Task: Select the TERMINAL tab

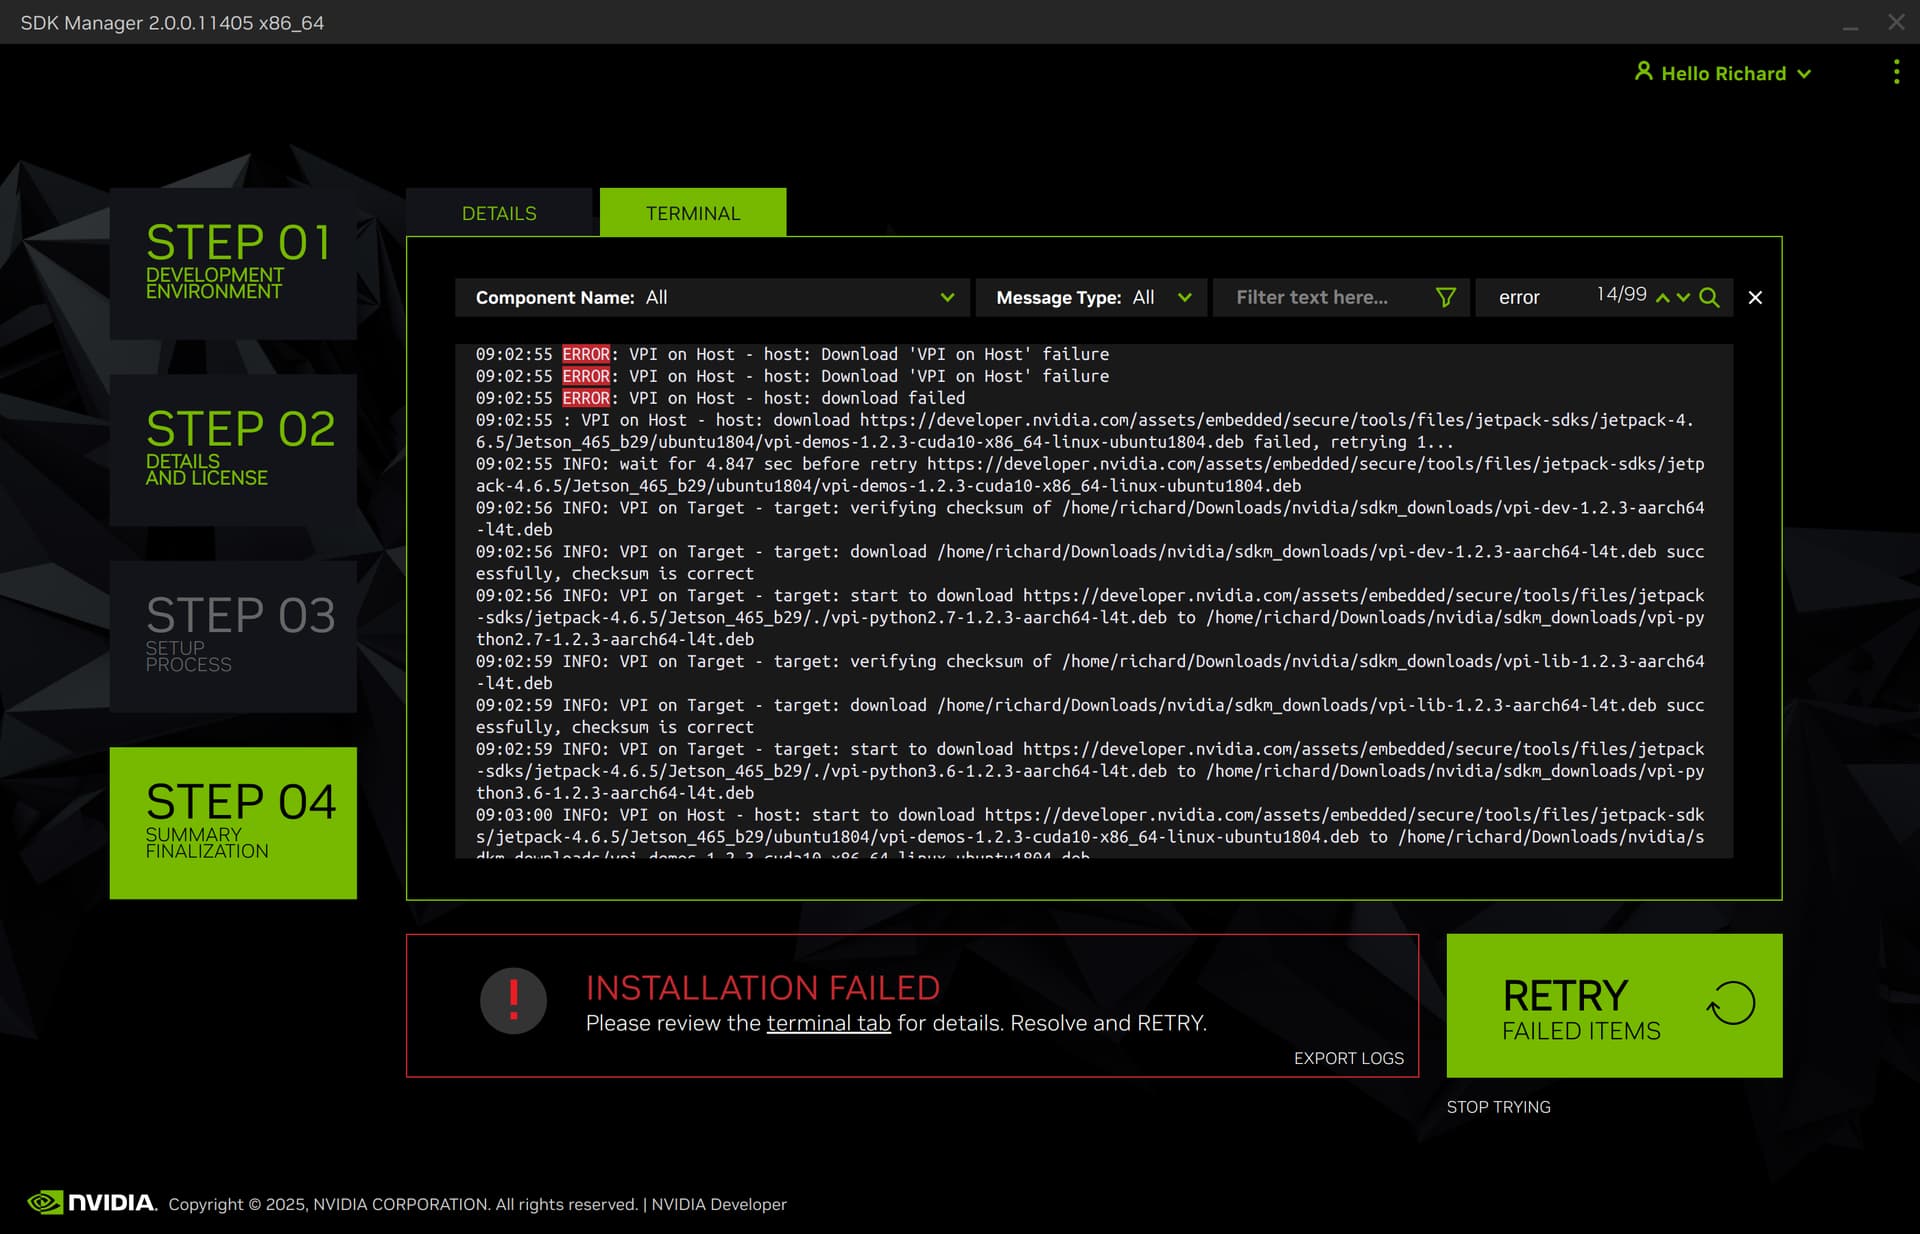Action: [x=693, y=213]
